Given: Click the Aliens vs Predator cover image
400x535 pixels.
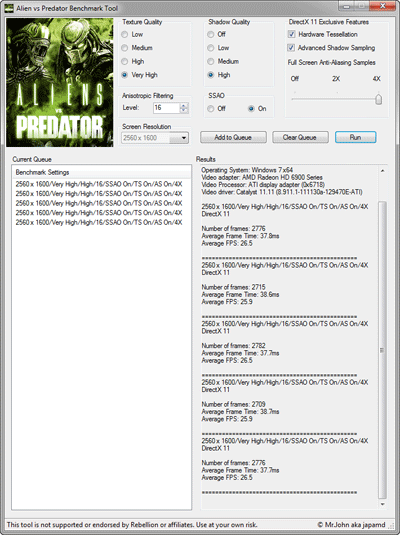Looking at the screenshot, I should pos(60,82).
